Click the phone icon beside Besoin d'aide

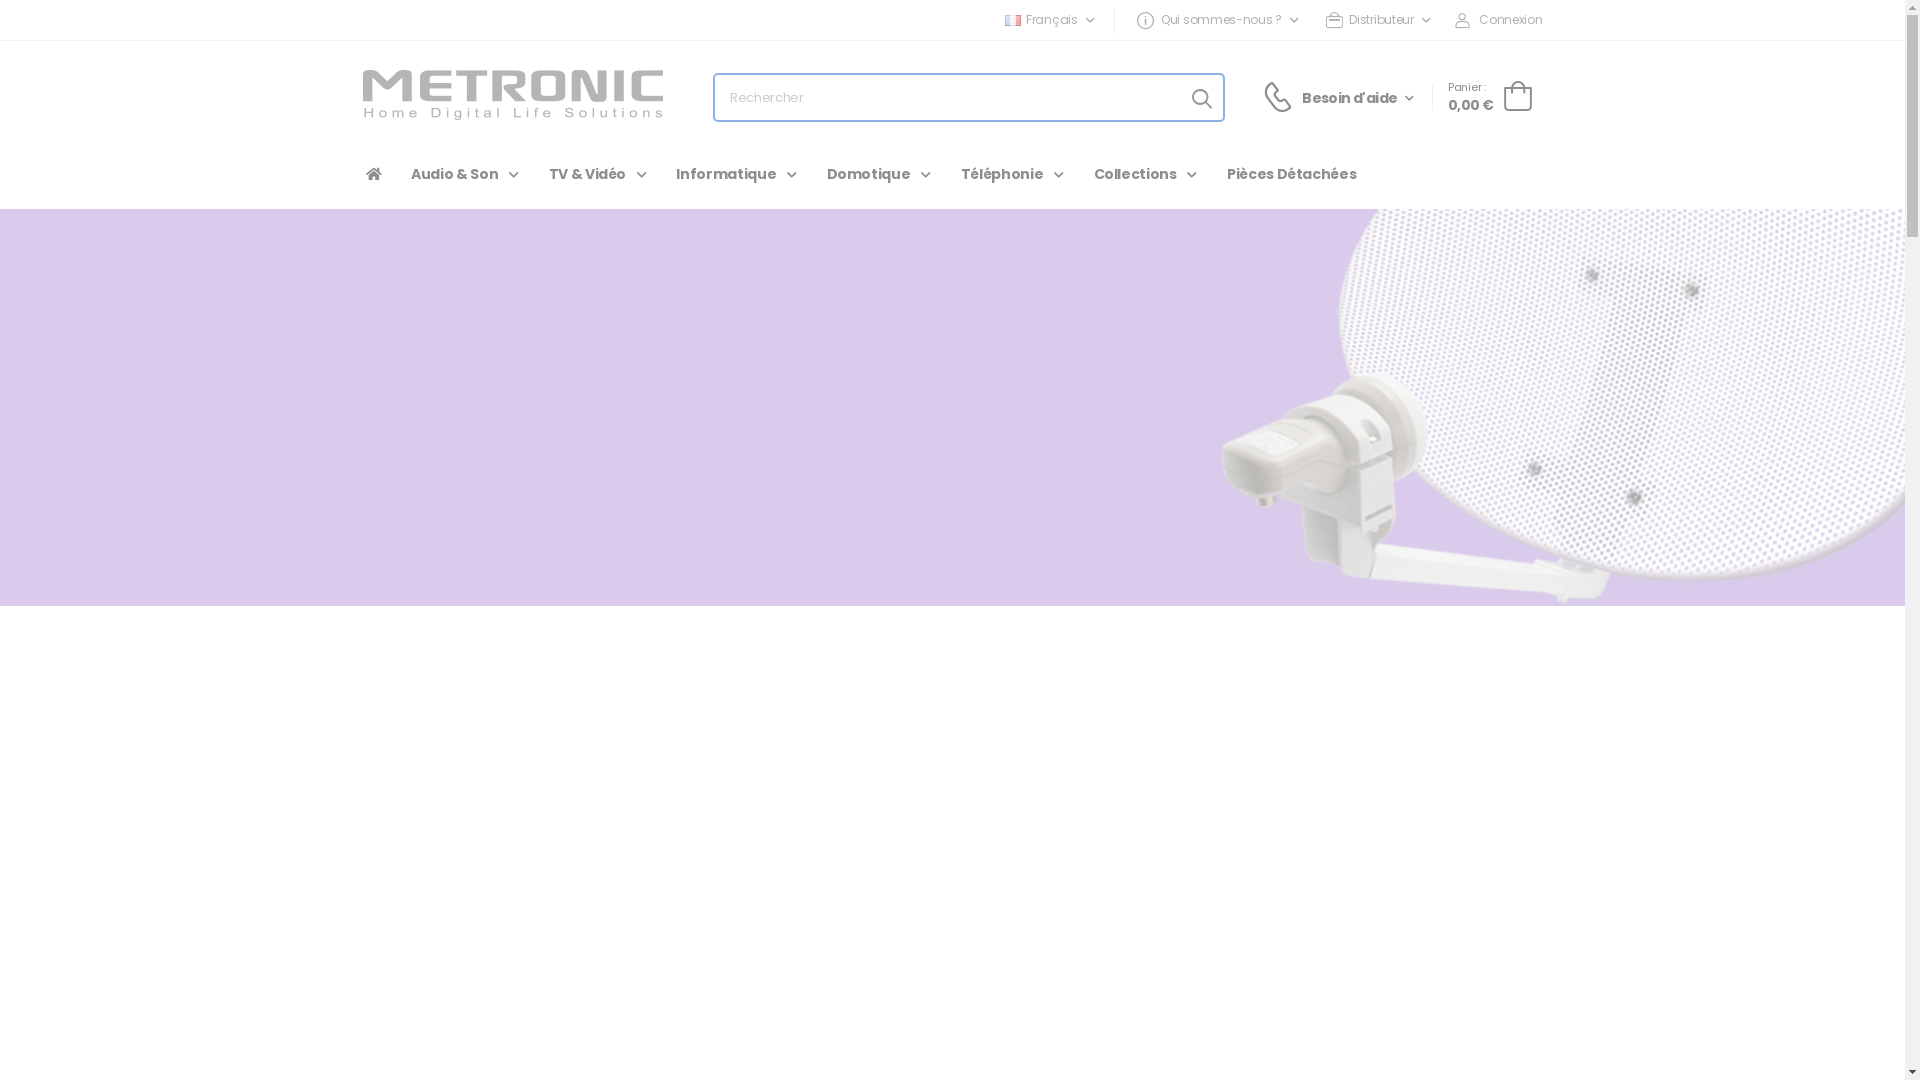(1278, 97)
